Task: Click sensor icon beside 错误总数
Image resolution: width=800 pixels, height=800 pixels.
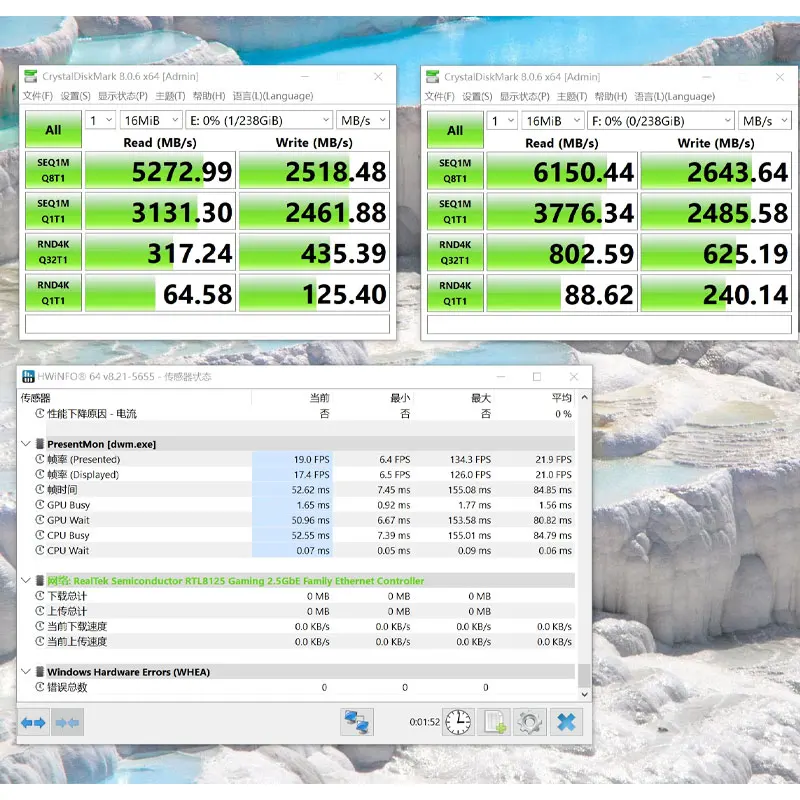Action: (x=40, y=687)
